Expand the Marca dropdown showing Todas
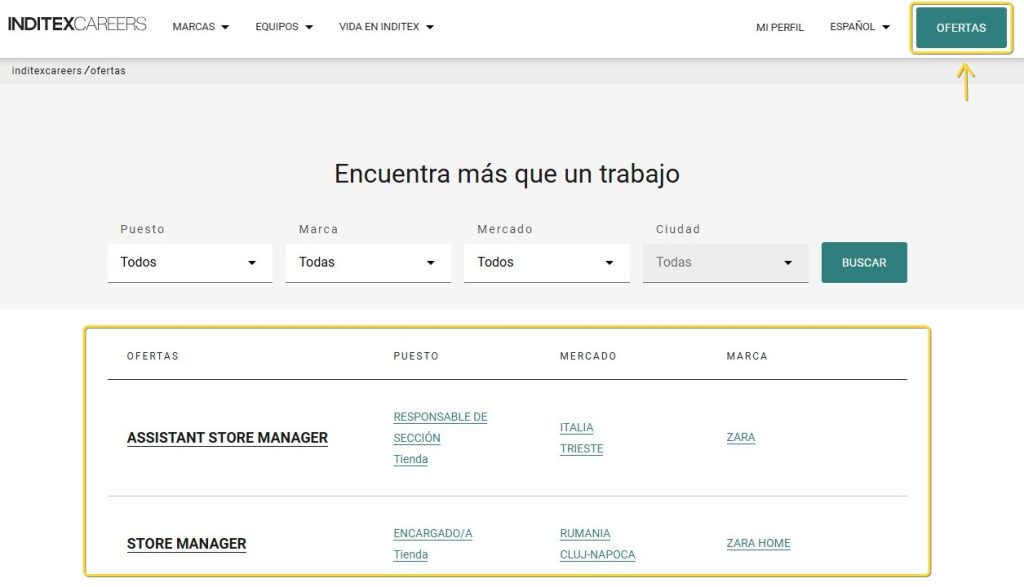The image size is (1024, 587). 368,262
